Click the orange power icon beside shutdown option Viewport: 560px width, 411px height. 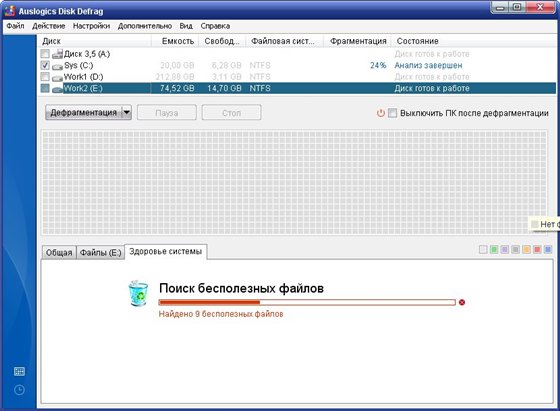click(381, 113)
